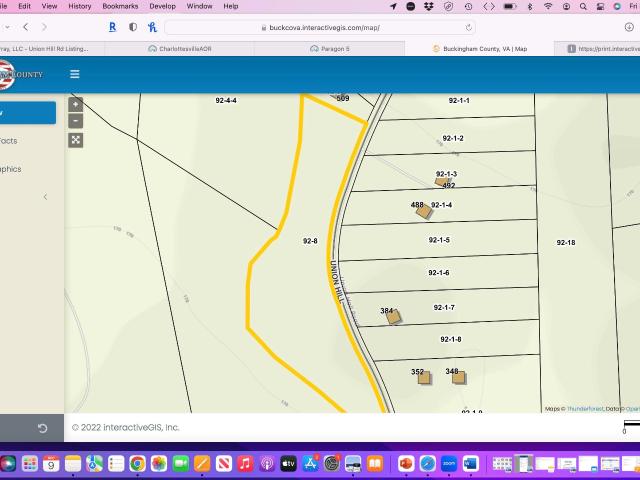Zoom out of the map with minus button
Screen dimensions: 640x480
[76, 121]
